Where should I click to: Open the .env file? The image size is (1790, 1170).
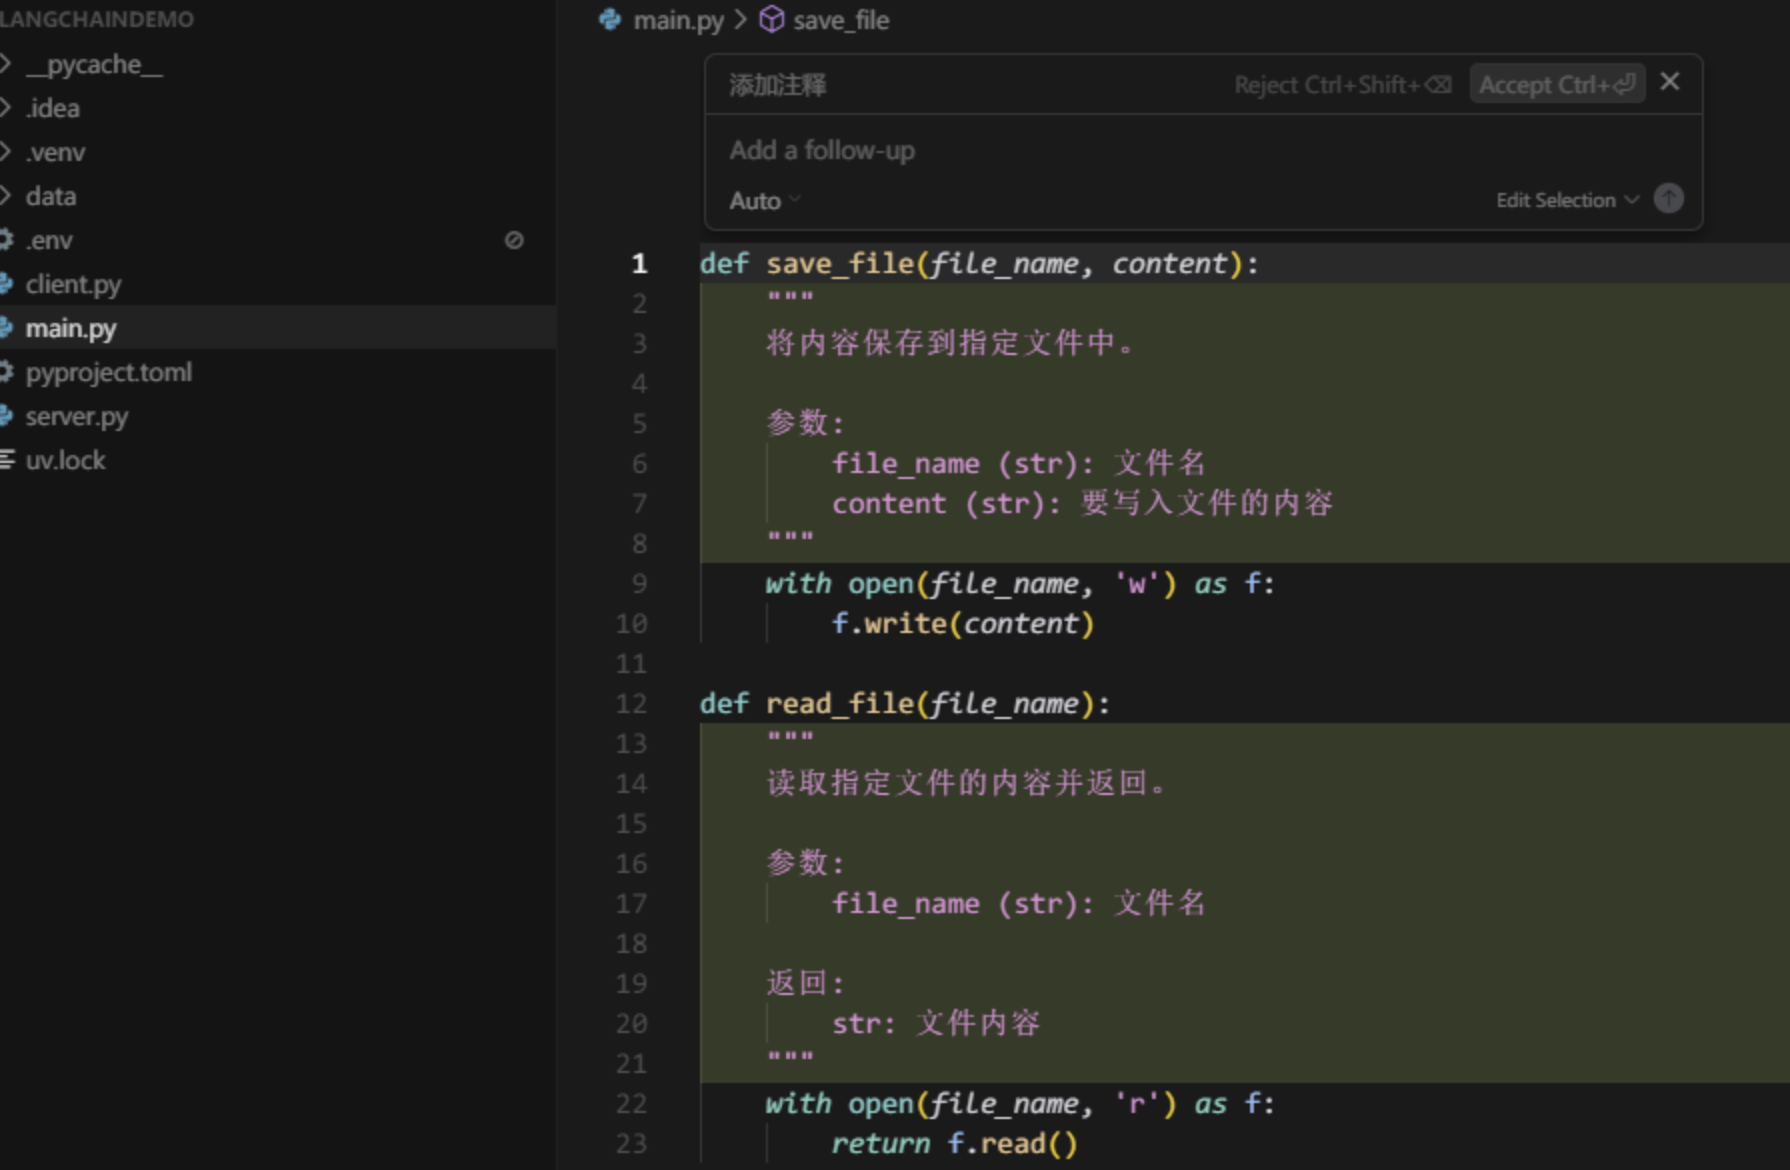coord(49,241)
